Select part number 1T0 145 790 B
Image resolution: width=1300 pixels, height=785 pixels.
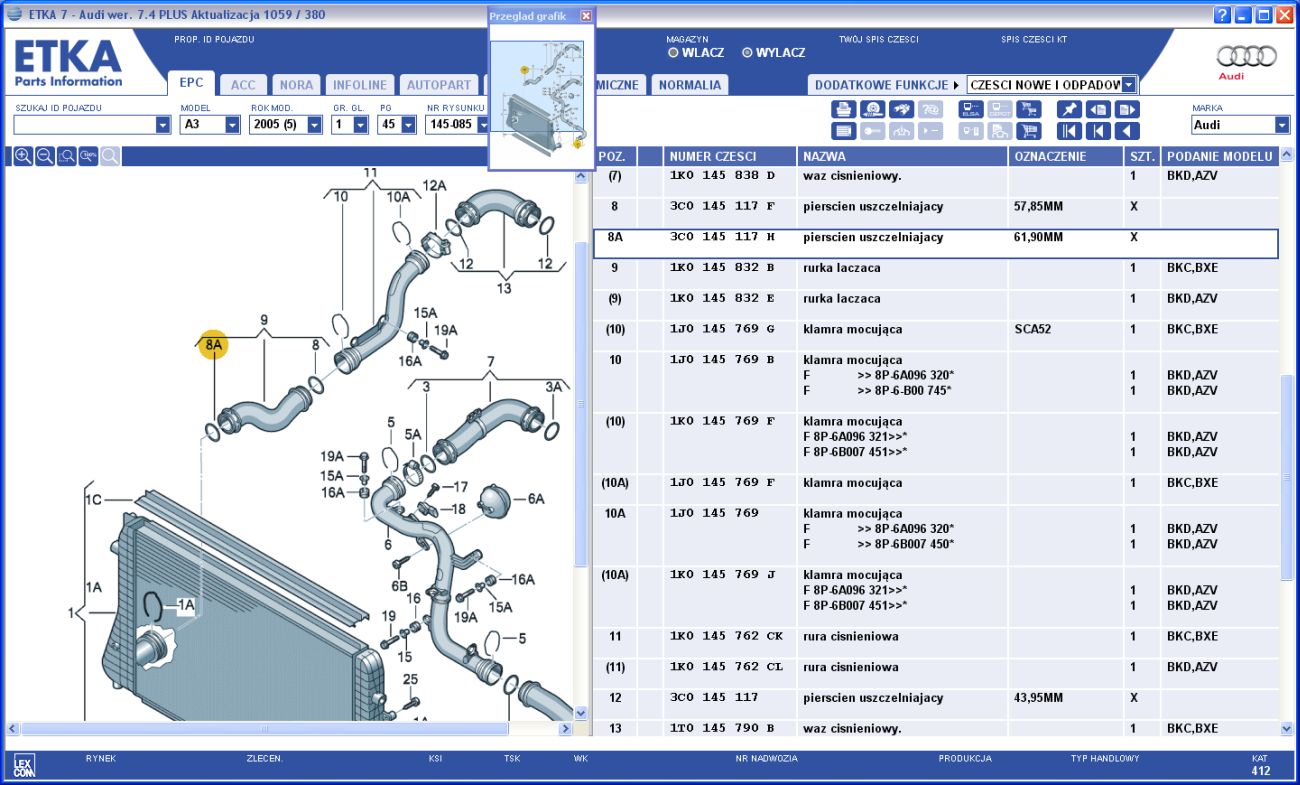pos(722,729)
